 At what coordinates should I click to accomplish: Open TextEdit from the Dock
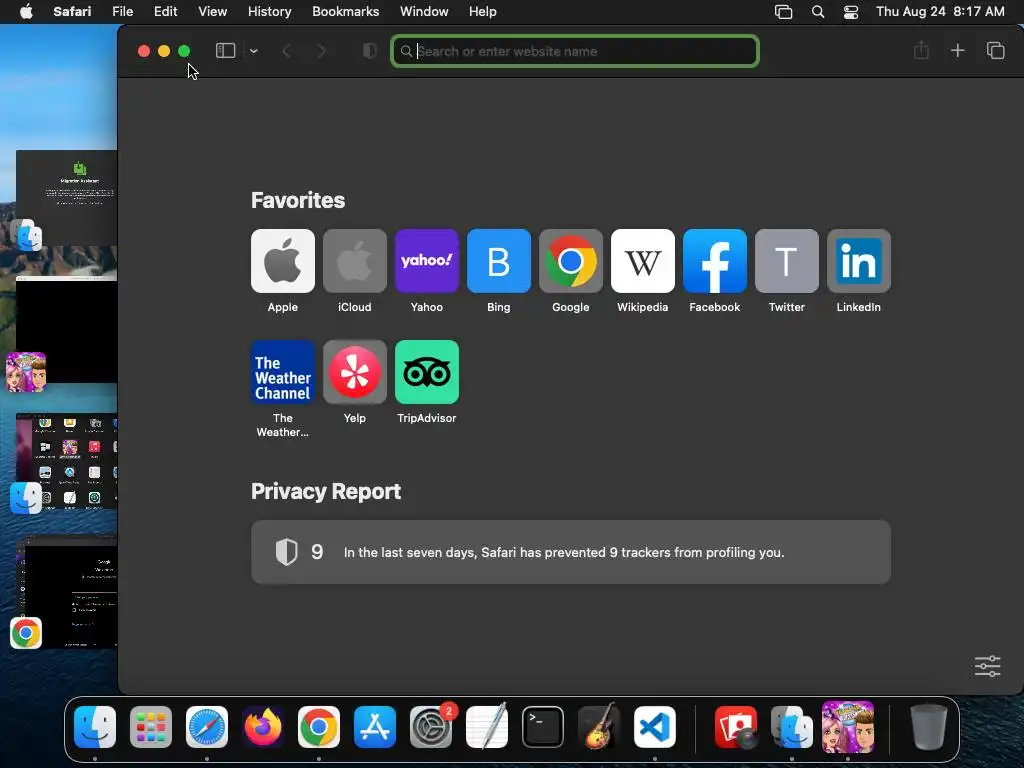(487, 727)
